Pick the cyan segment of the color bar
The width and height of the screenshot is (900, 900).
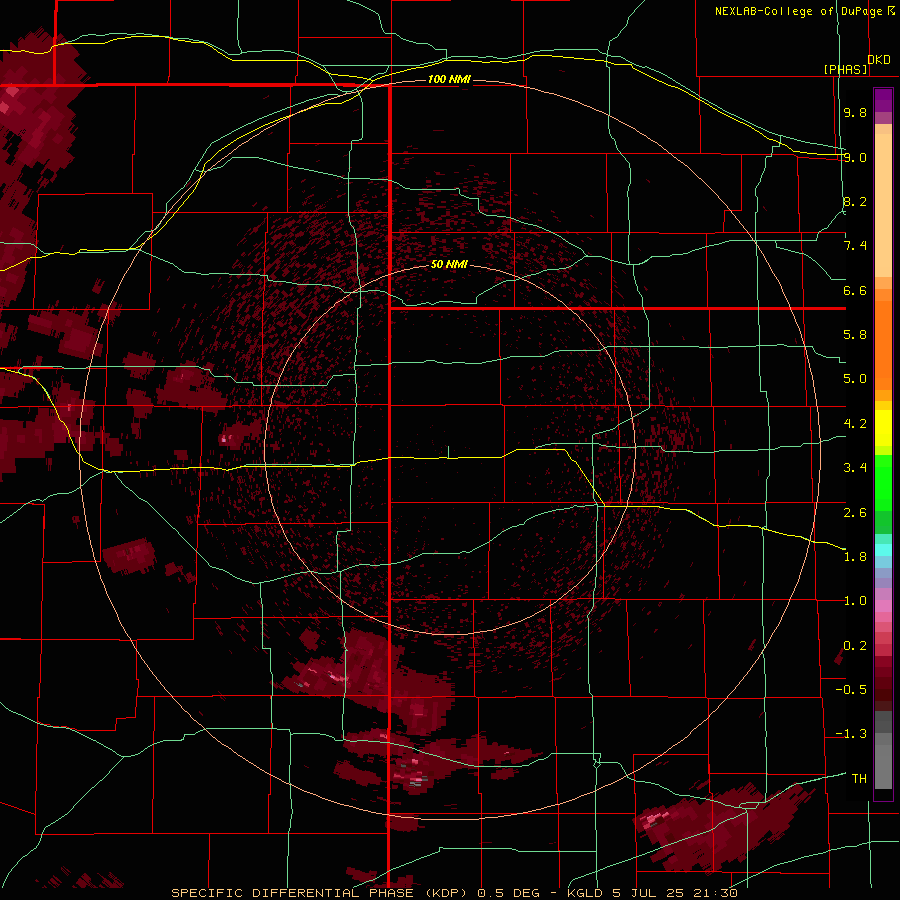tap(883, 550)
